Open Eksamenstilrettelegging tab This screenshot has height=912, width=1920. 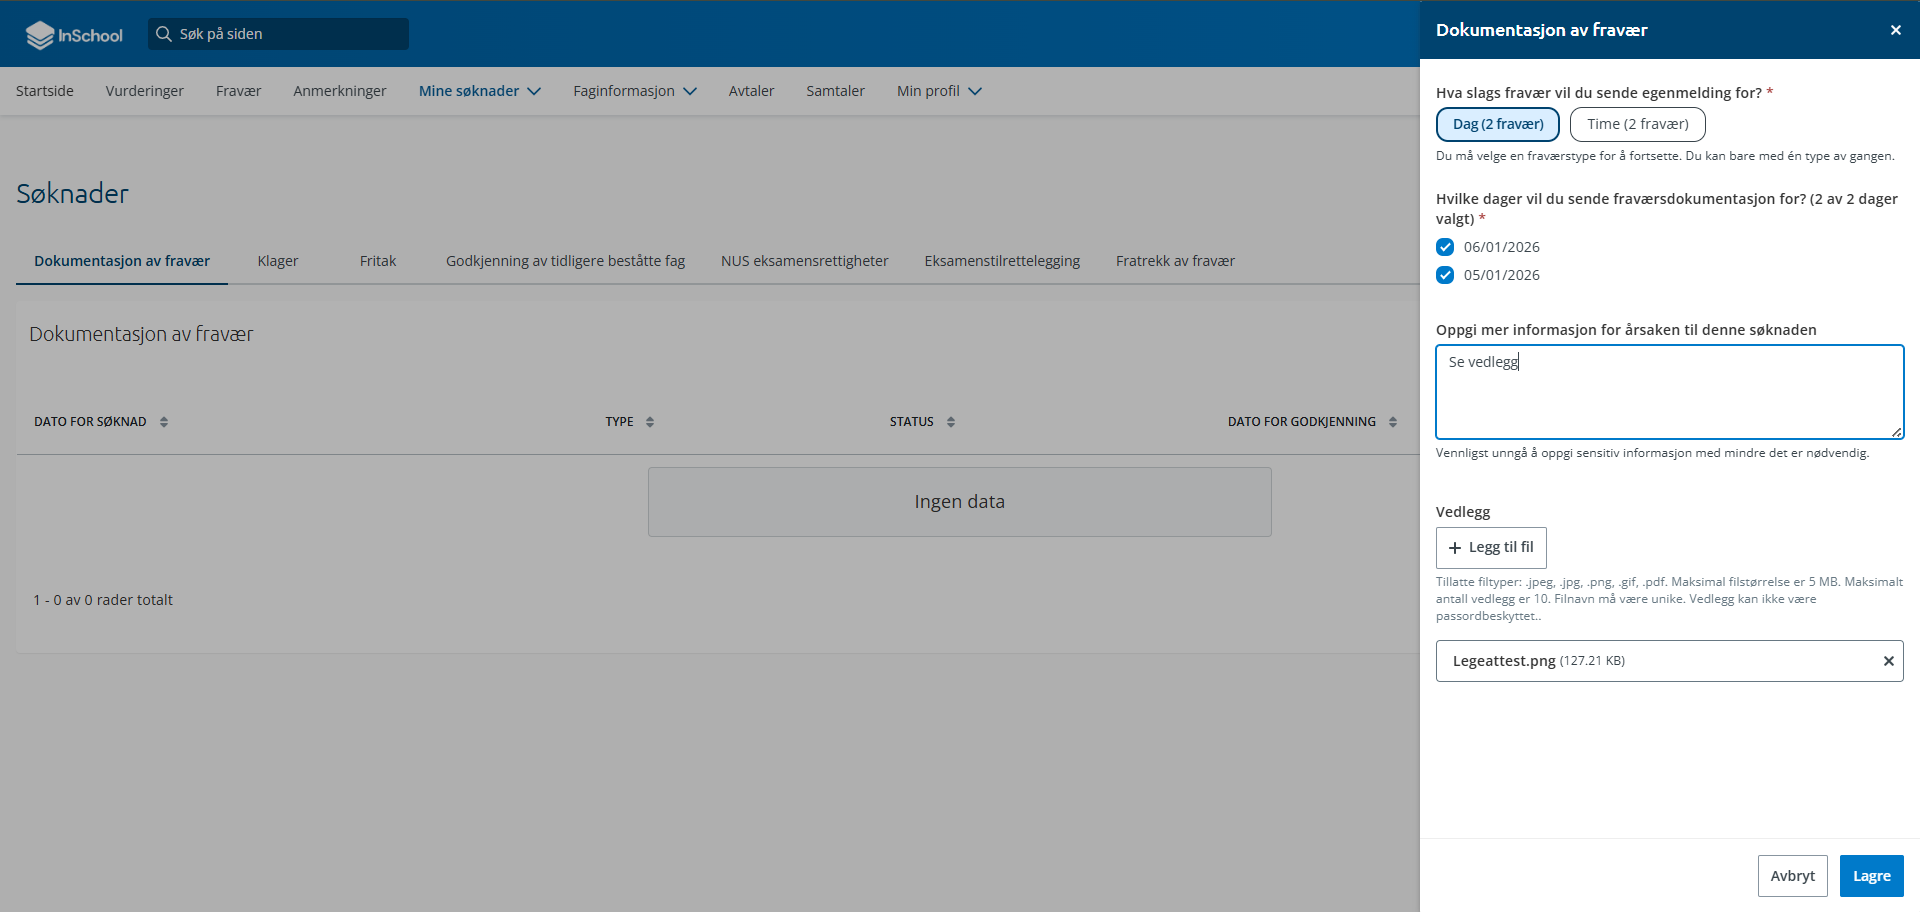point(1002,261)
